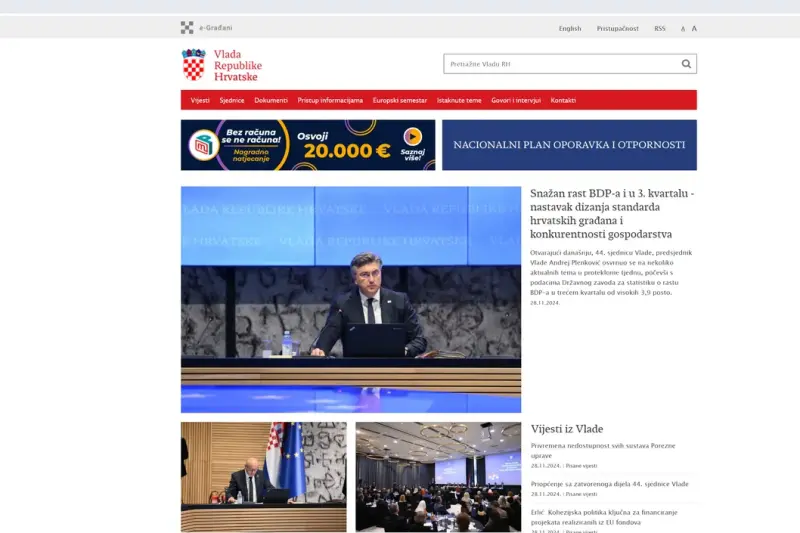Open the Kontakti menu
The image size is (800, 533).
563,100
